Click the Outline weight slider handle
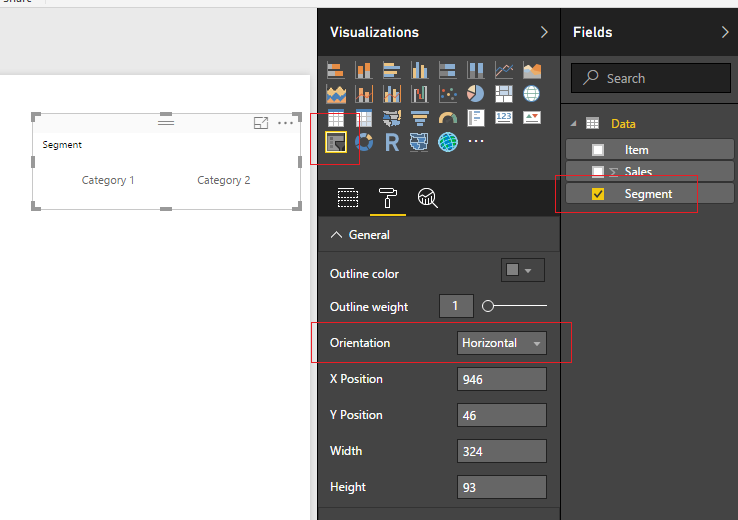Viewport: 738px width, 520px height. coord(488,306)
